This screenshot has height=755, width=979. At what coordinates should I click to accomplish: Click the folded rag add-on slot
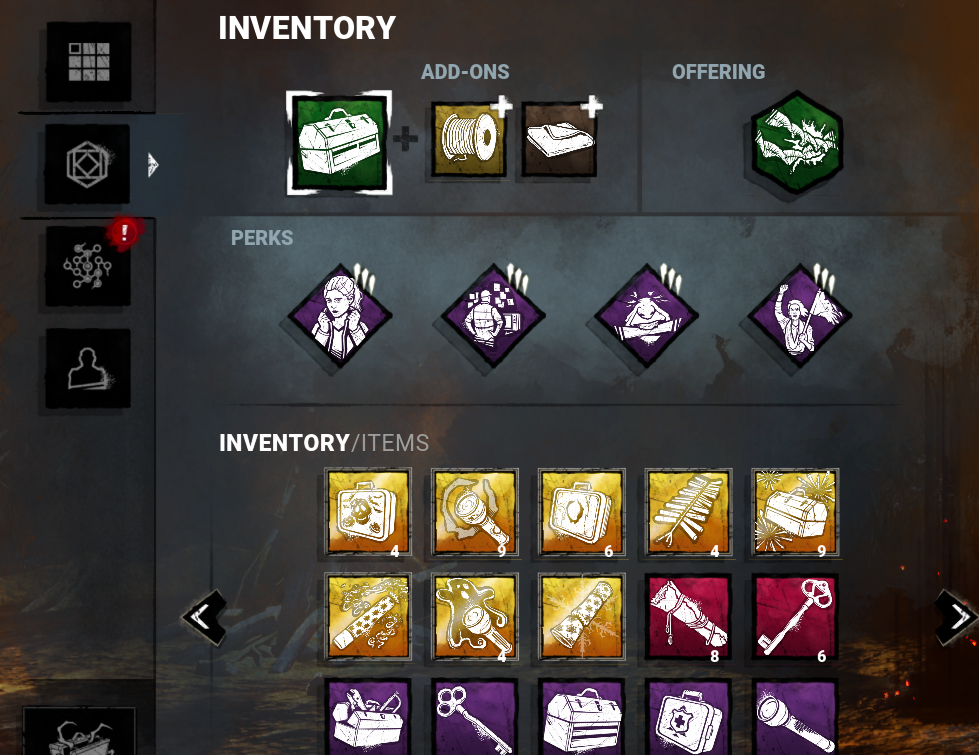[x=559, y=139]
